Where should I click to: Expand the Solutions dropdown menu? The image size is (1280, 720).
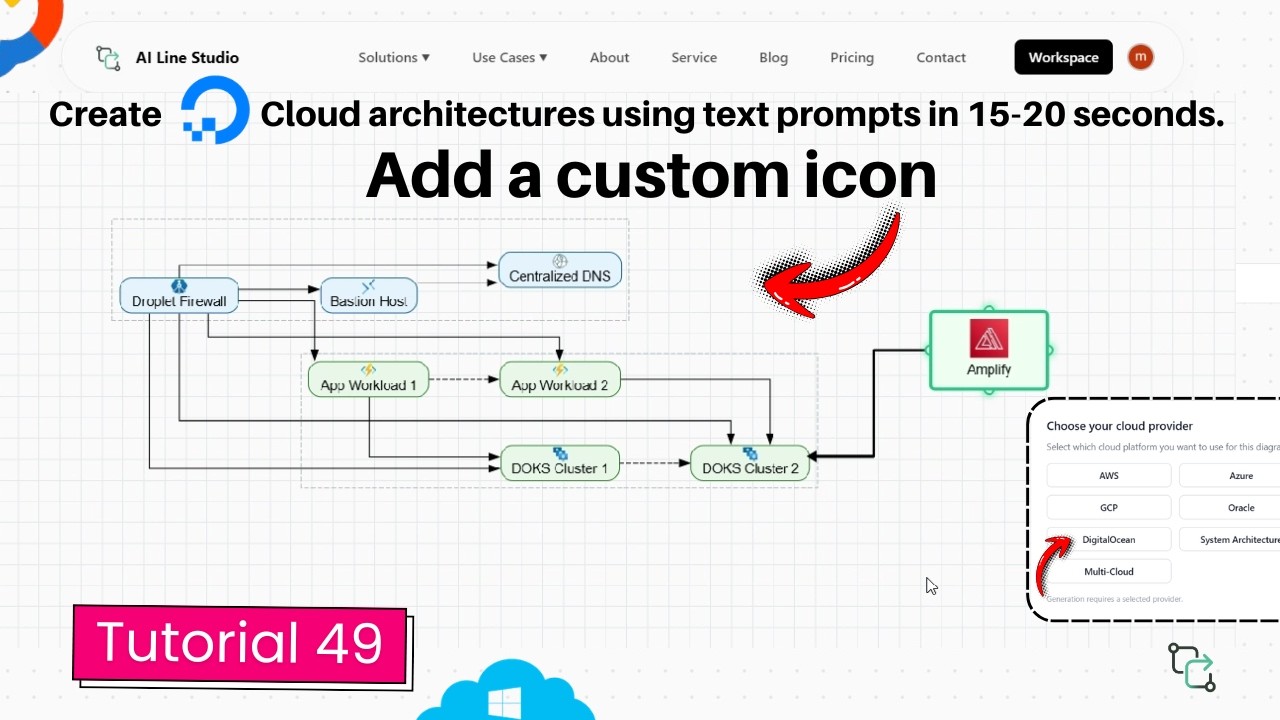tap(394, 57)
